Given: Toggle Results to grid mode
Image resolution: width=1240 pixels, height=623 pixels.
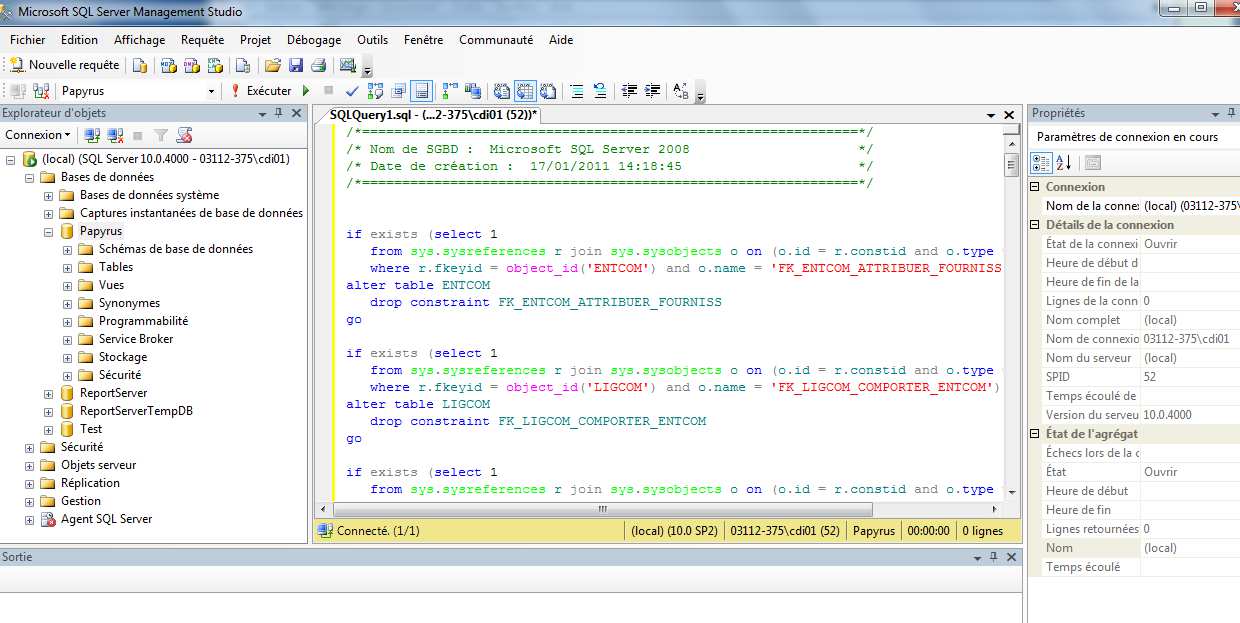Looking at the screenshot, I should [x=524, y=91].
